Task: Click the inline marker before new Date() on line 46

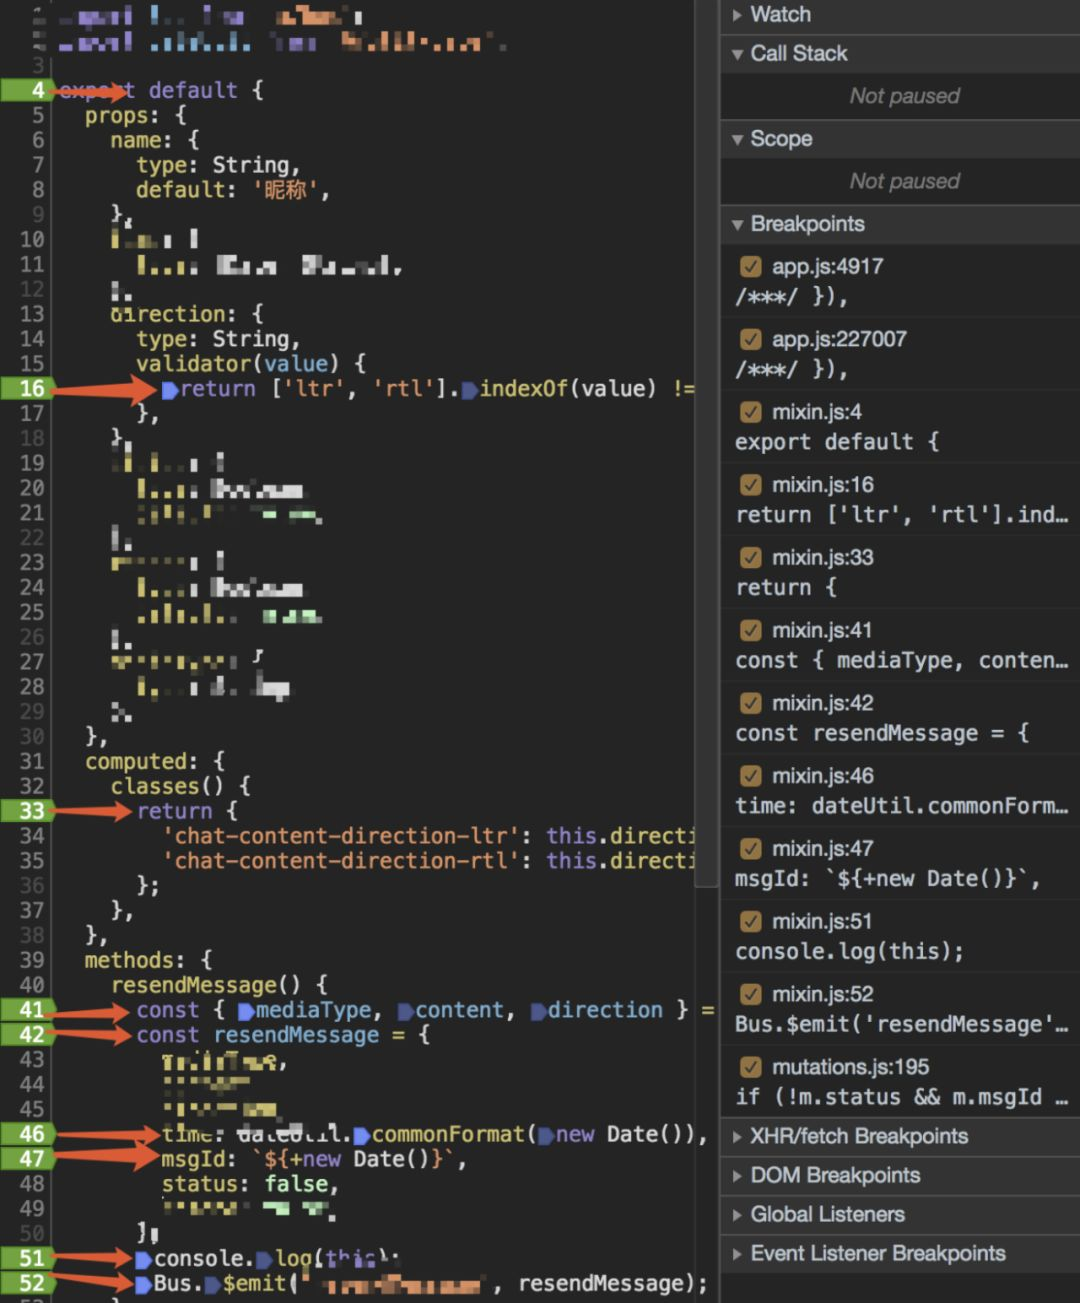Action: tap(546, 1135)
